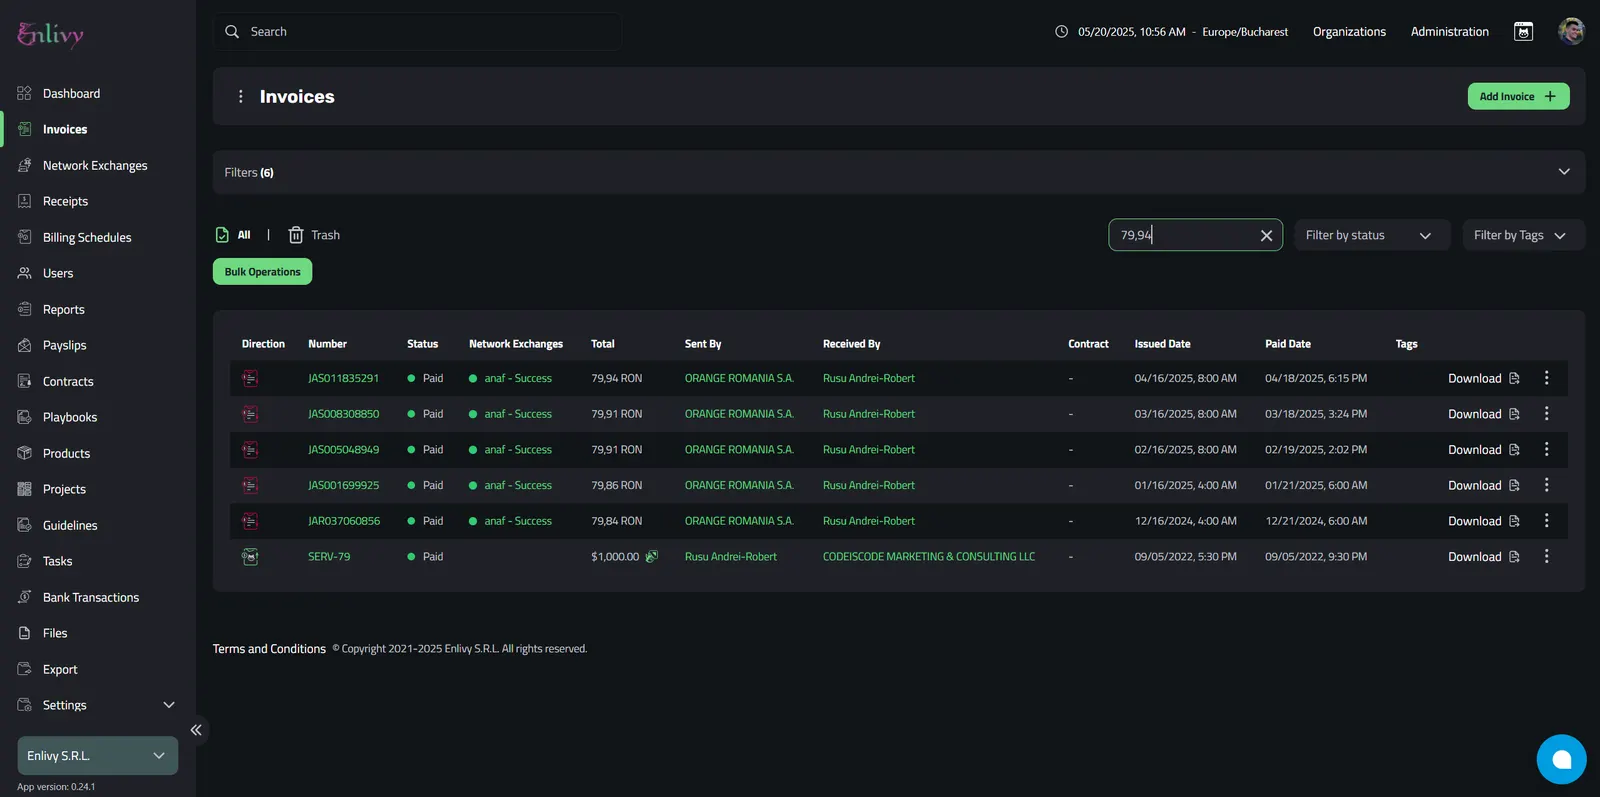
Task: Open the support chat bubble
Action: point(1561,759)
